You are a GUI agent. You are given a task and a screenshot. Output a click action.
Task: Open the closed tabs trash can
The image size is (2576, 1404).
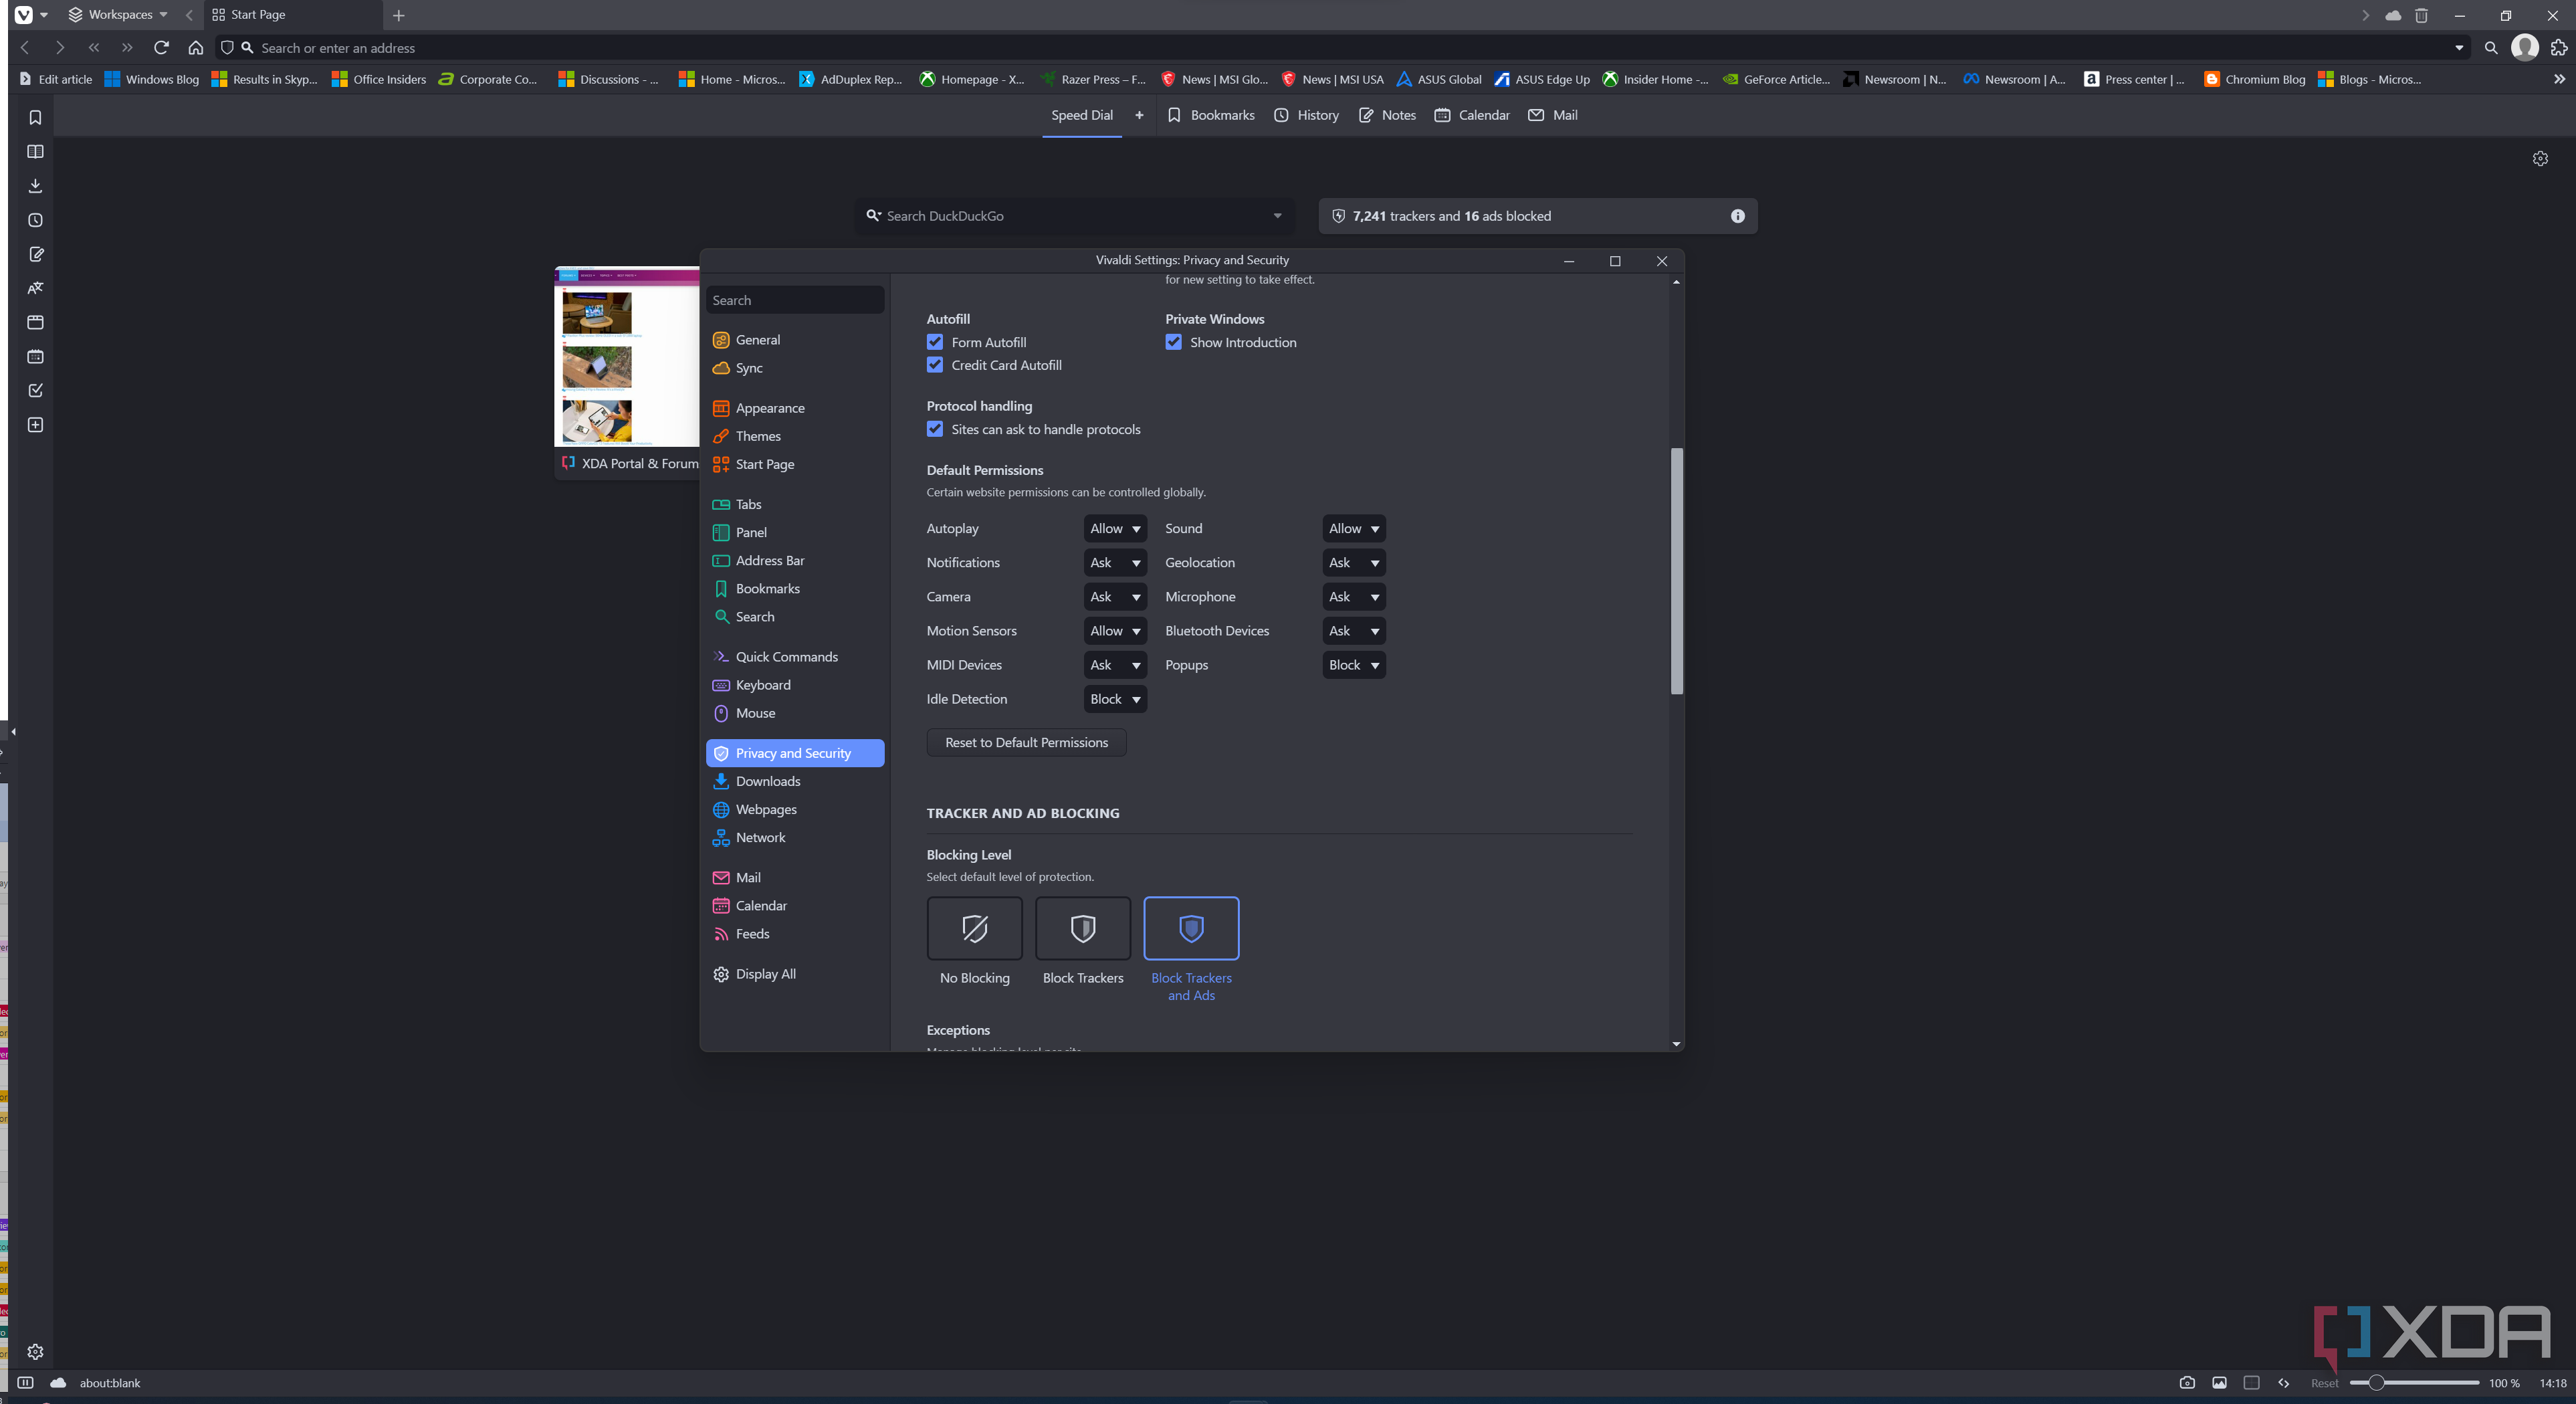2421,15
